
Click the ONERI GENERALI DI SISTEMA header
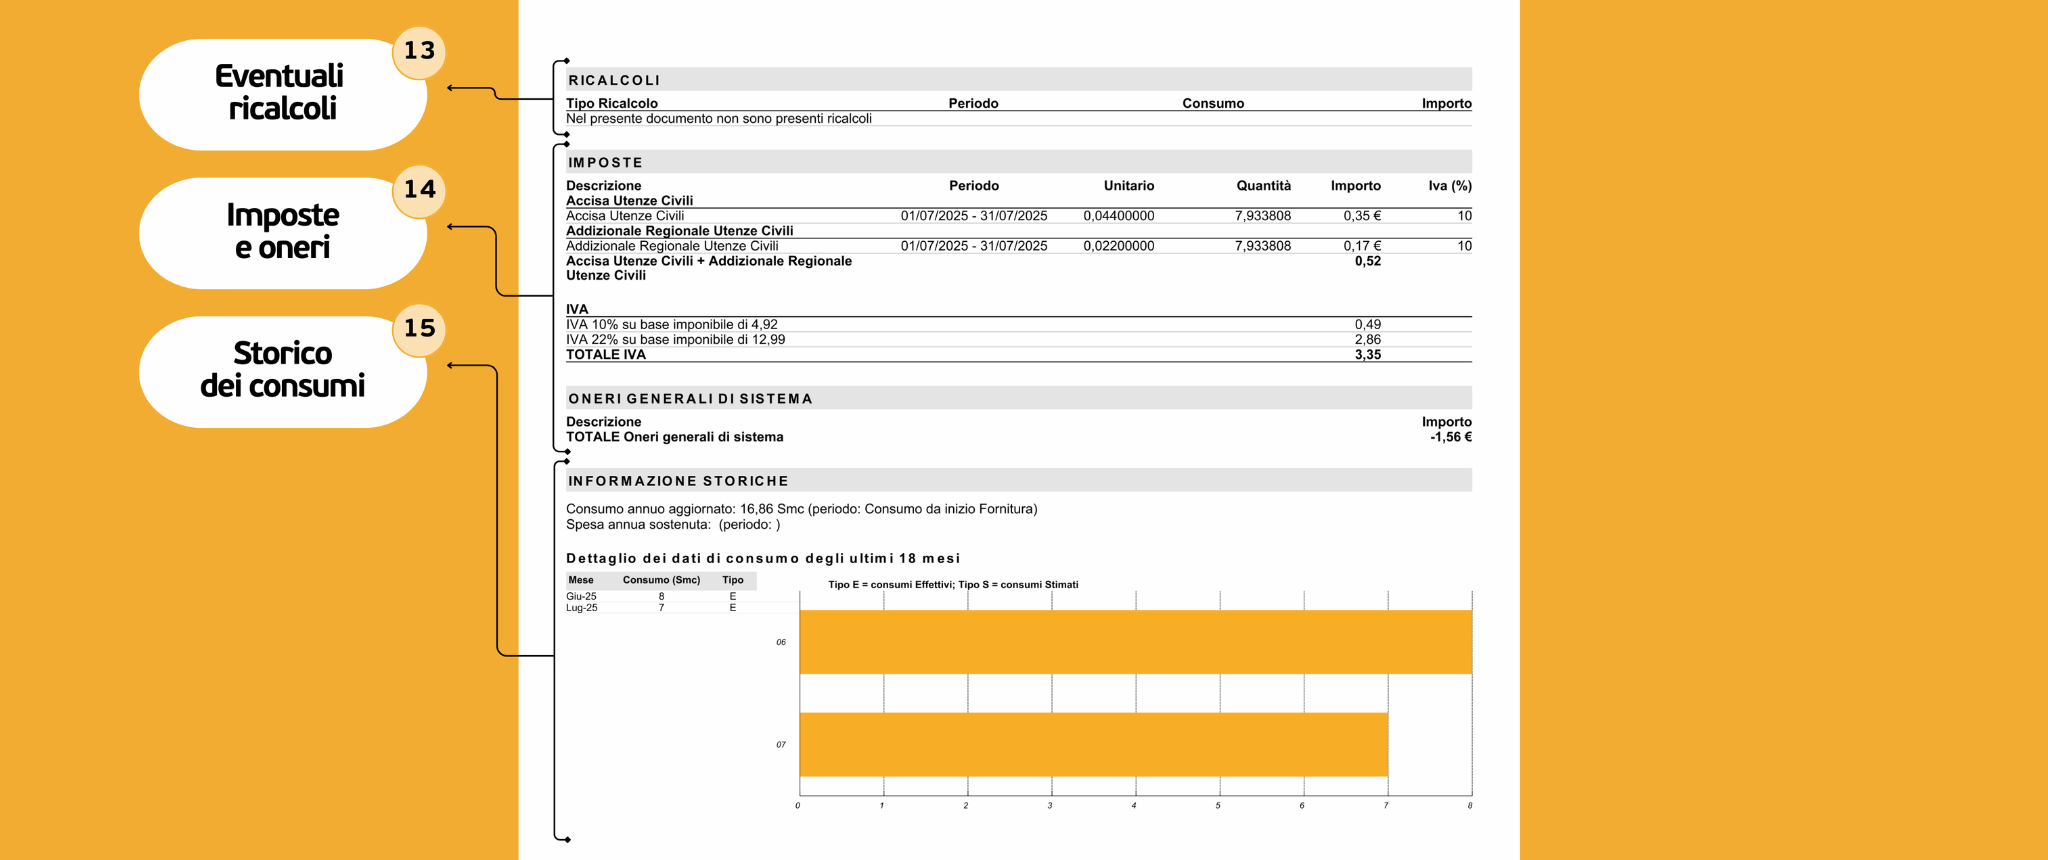click(690, 398)
